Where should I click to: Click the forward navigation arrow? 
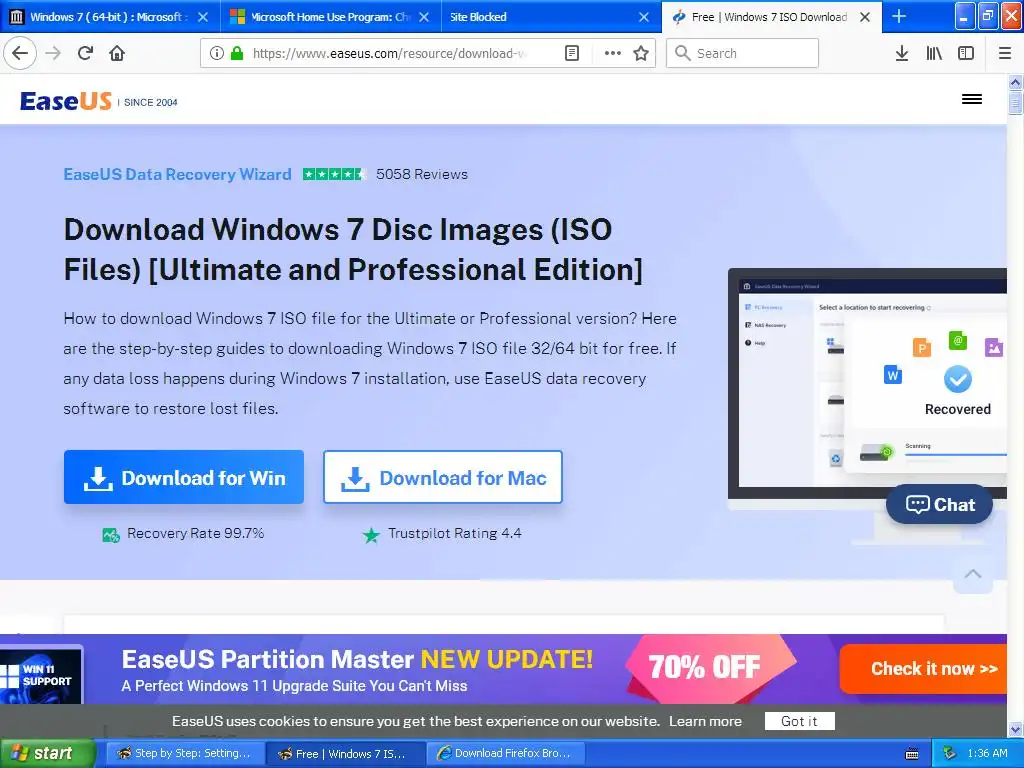tap(53, 53)
